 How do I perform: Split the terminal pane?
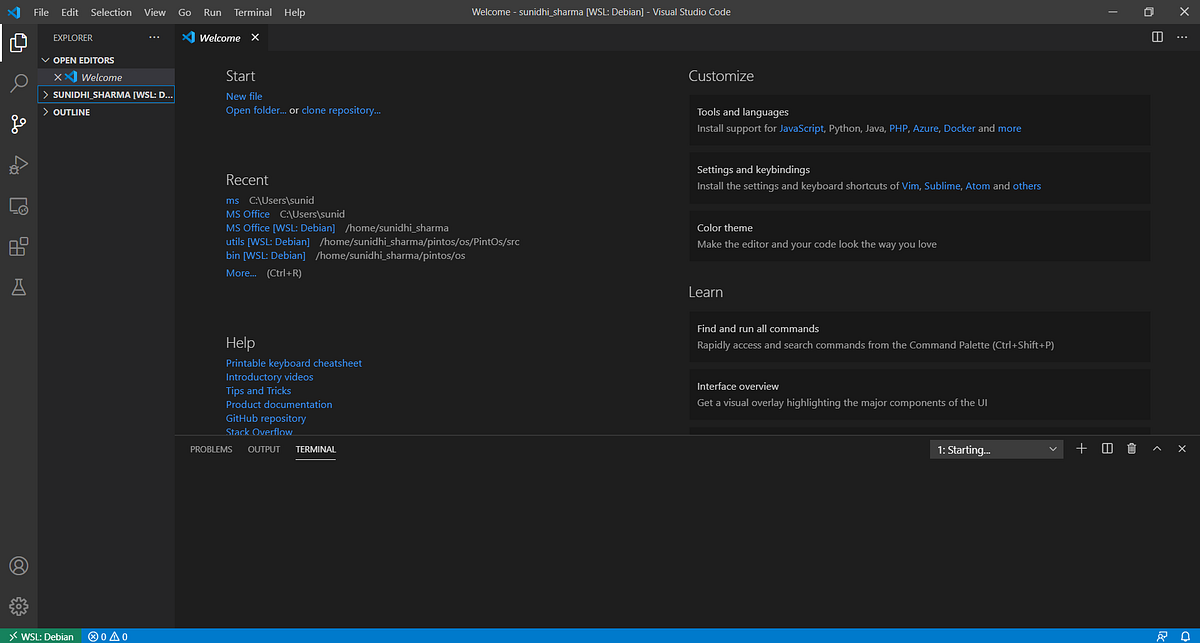[1106, 448]
